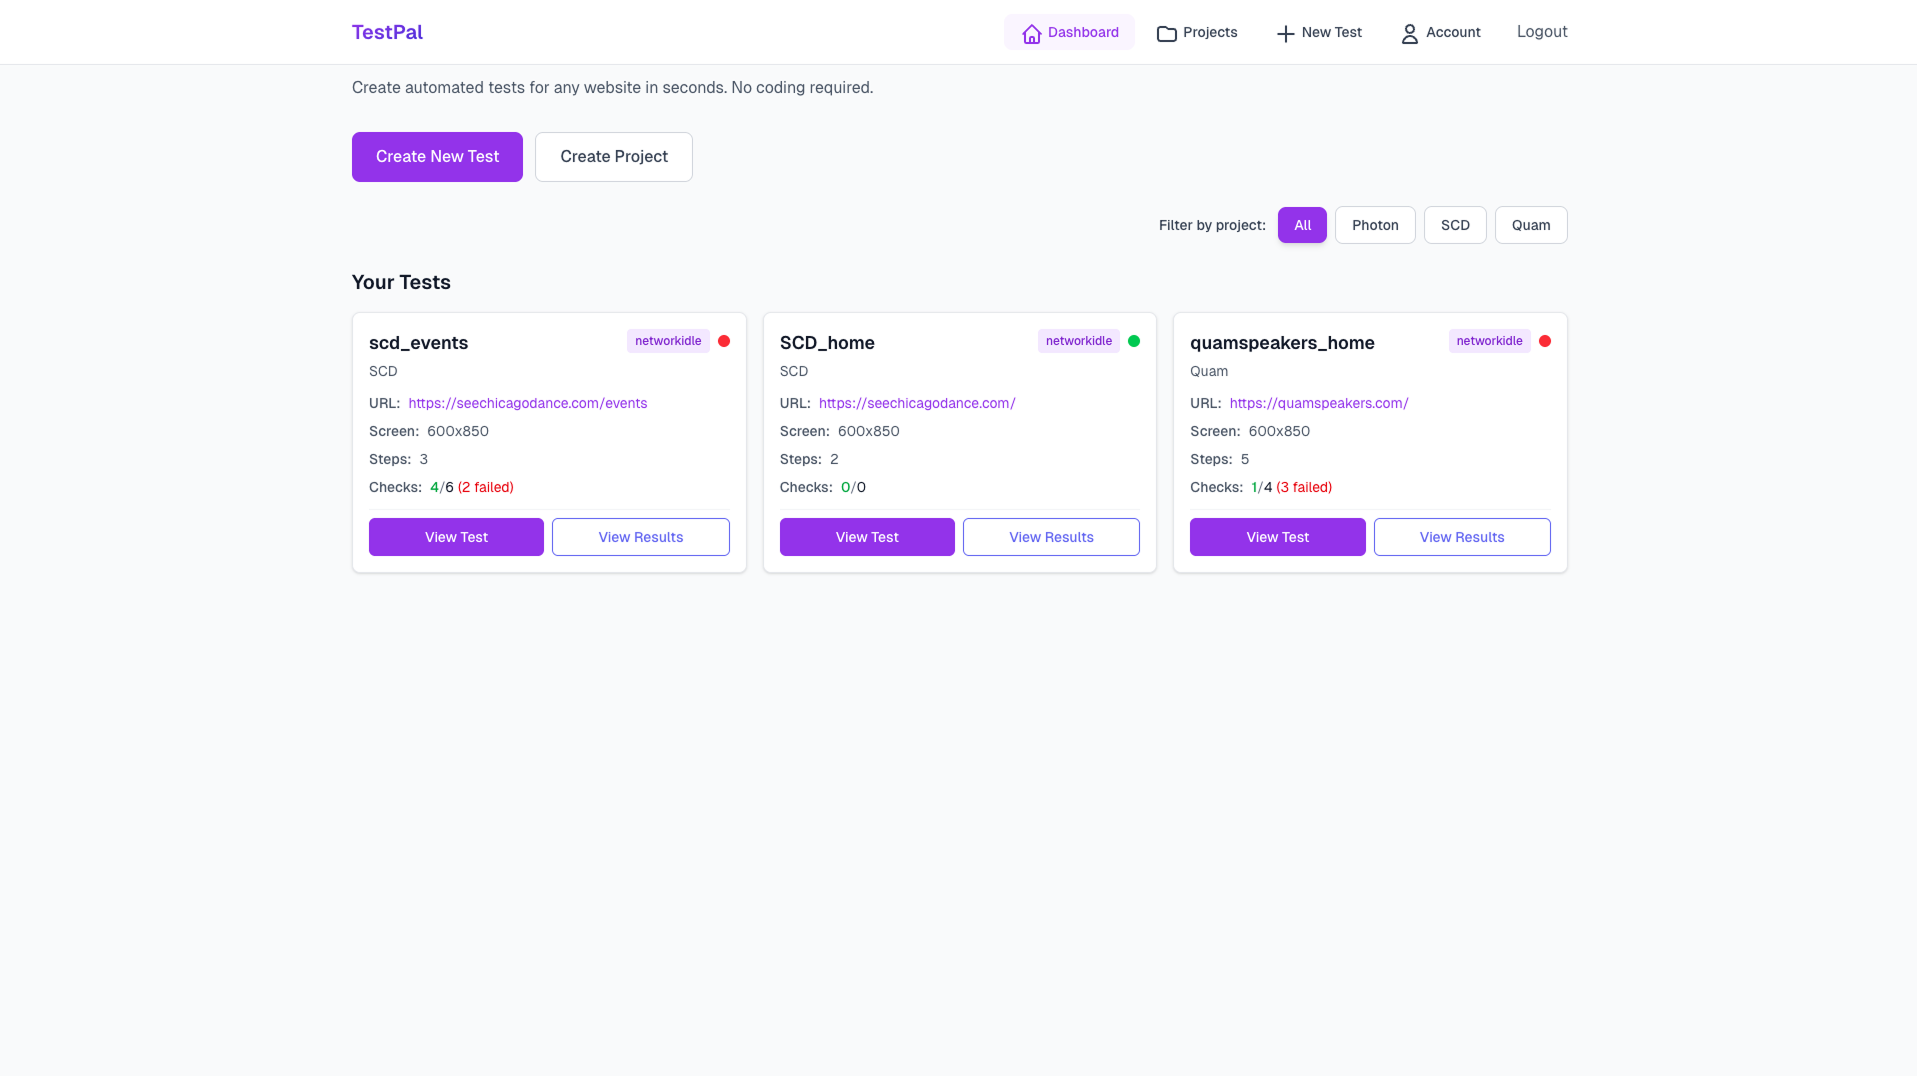Click the Logout option
Screen dimensions: 1917x1076
click(x=1542, y=31)
